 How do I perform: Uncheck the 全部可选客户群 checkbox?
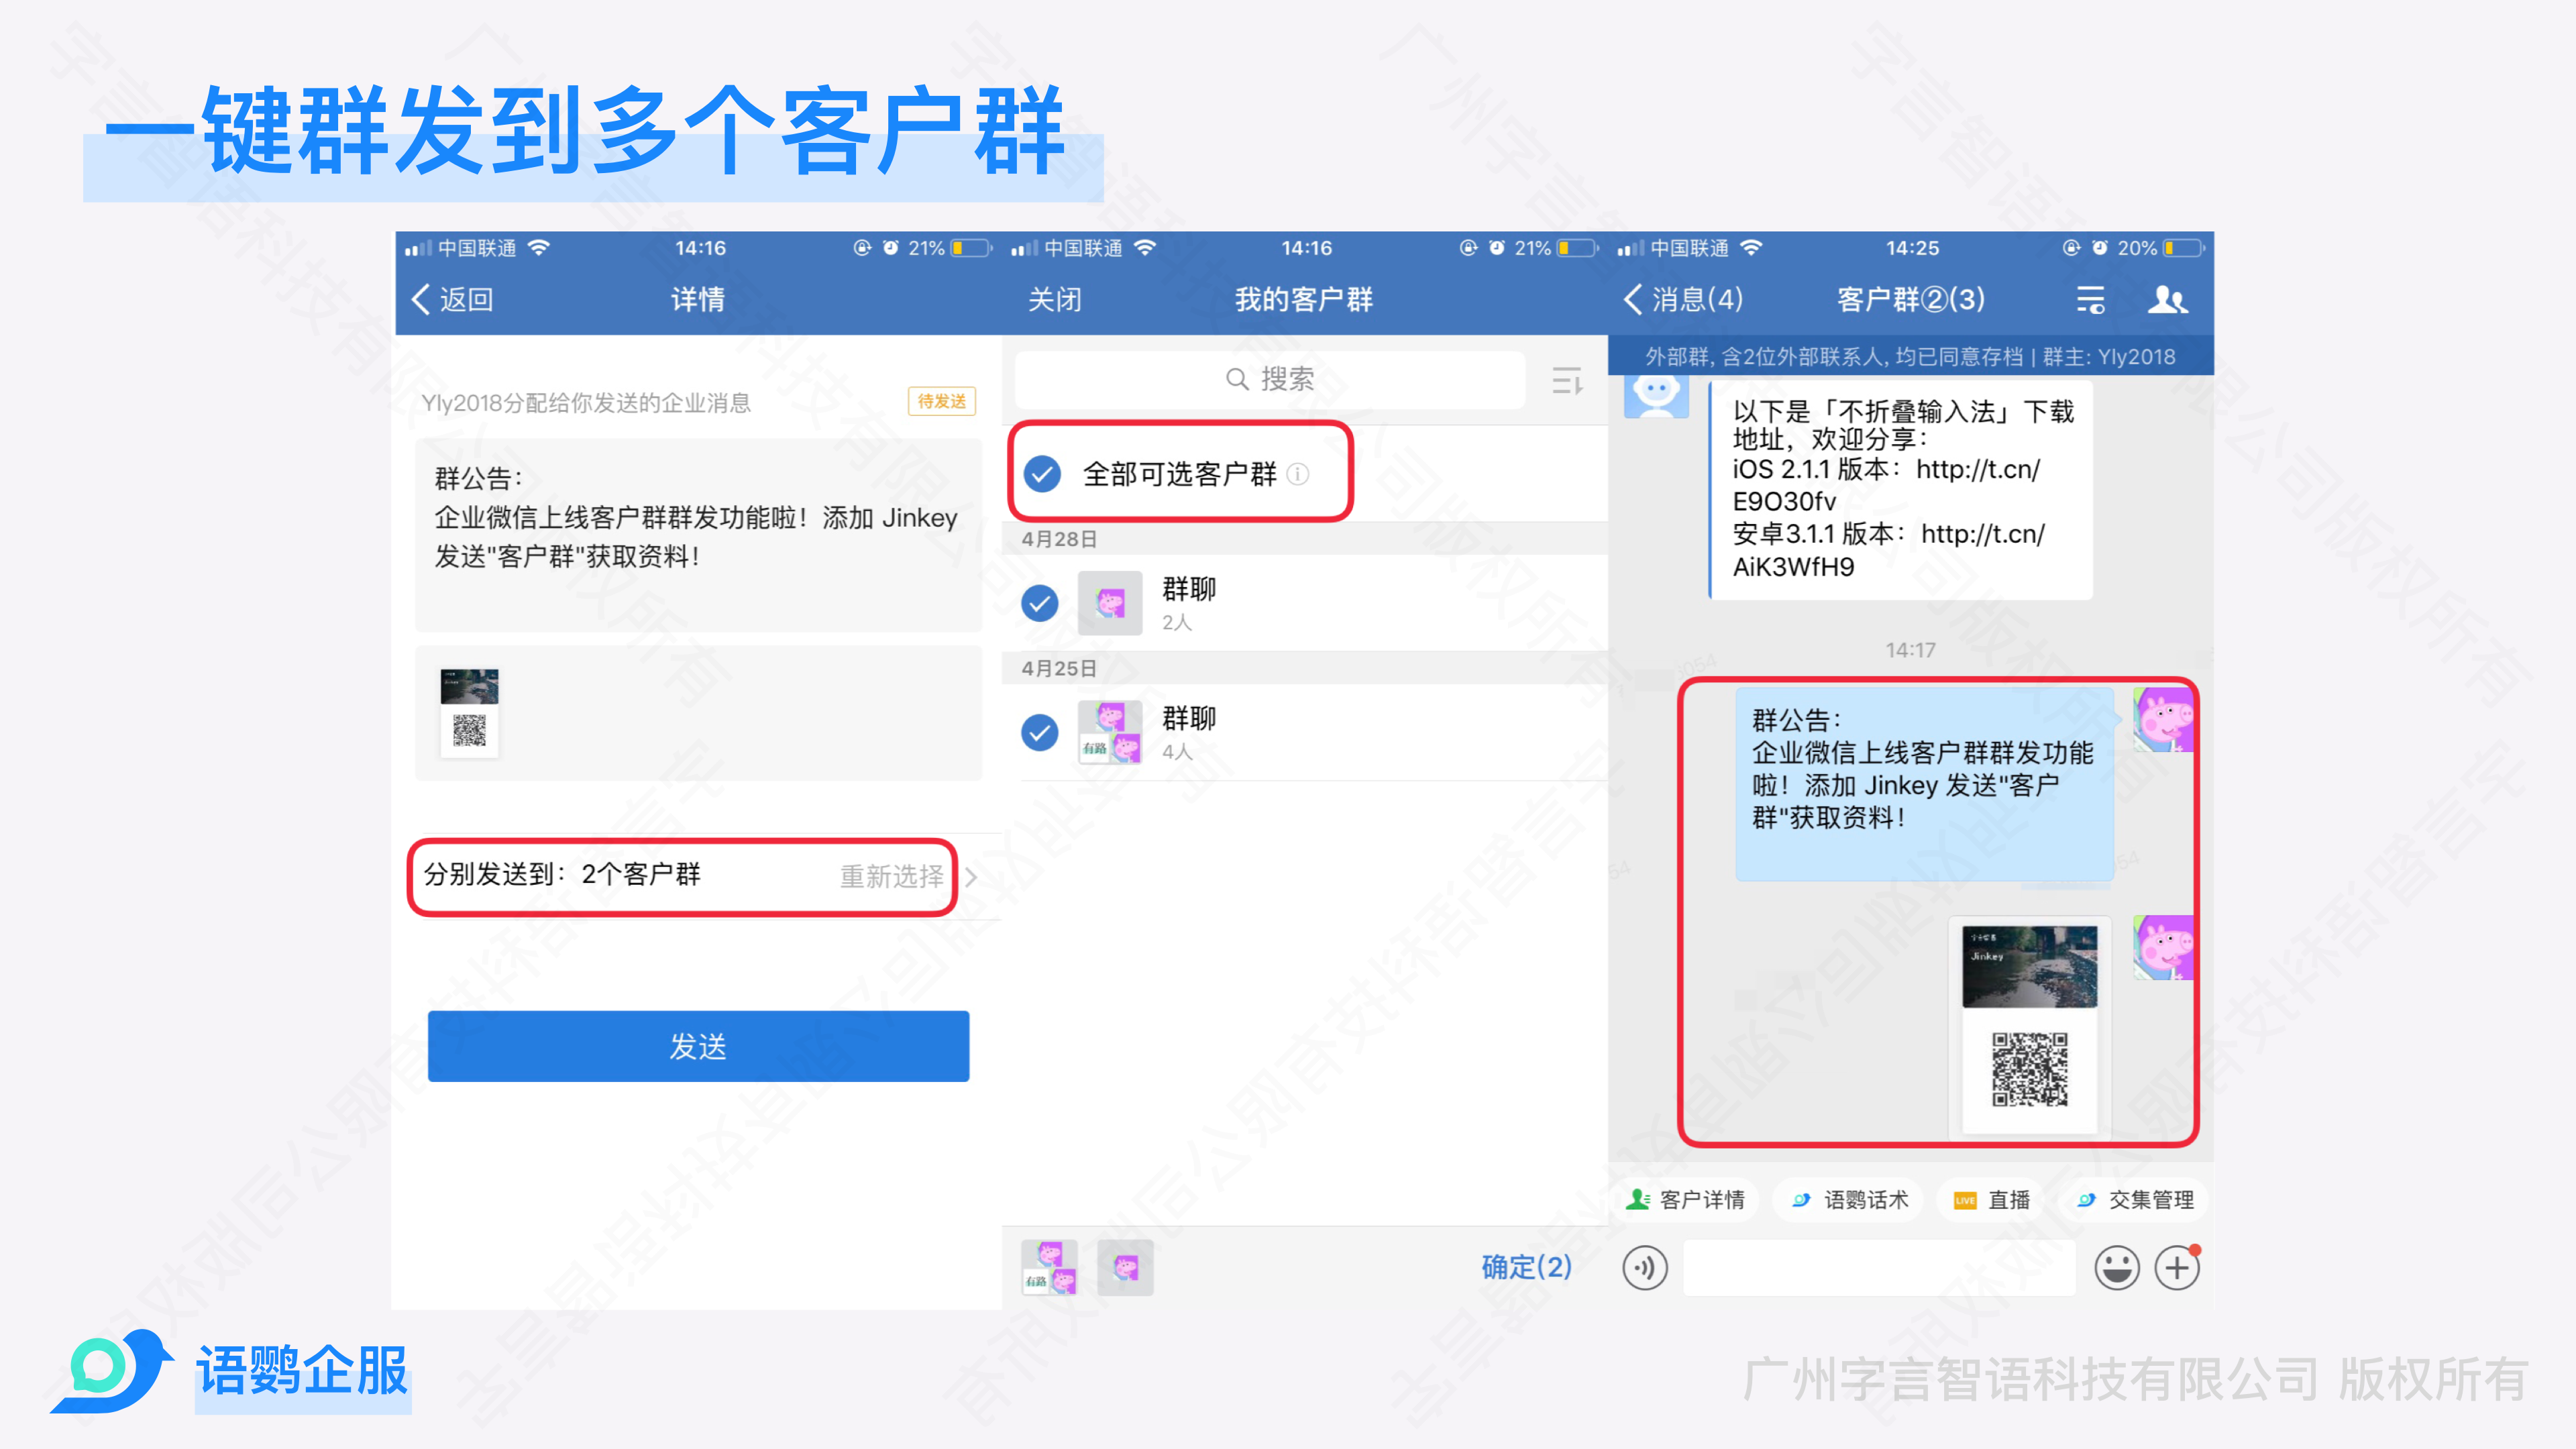tap(1042, 474)
